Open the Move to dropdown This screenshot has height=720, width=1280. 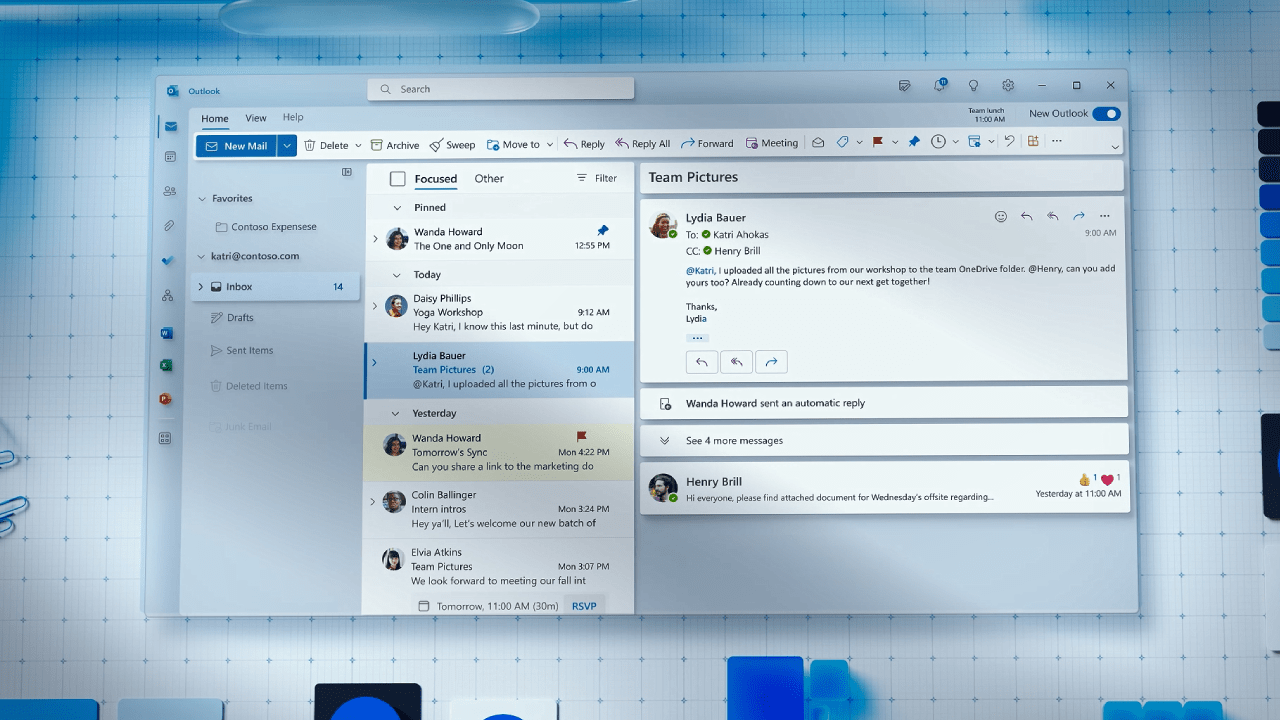[x=552, y=143]
